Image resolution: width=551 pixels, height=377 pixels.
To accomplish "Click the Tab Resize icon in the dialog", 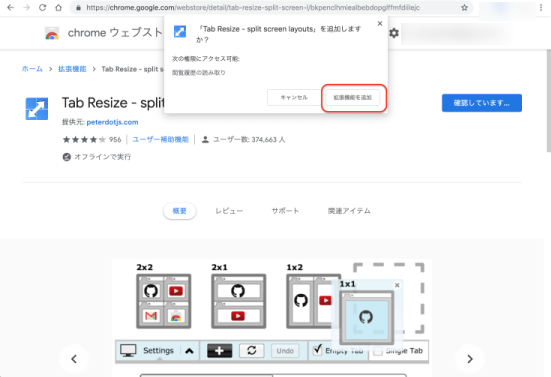I will 180,31.
